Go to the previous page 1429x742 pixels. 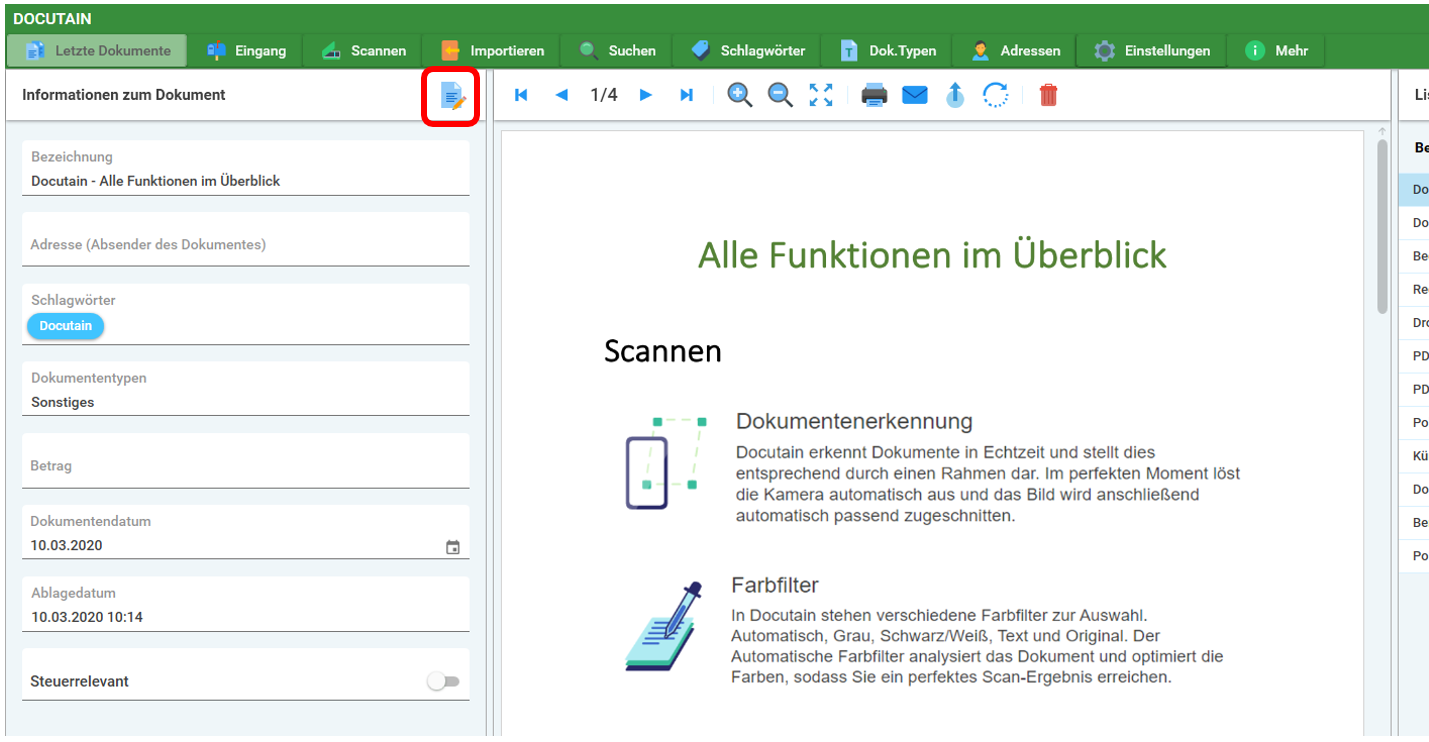(x=561, y=95)
